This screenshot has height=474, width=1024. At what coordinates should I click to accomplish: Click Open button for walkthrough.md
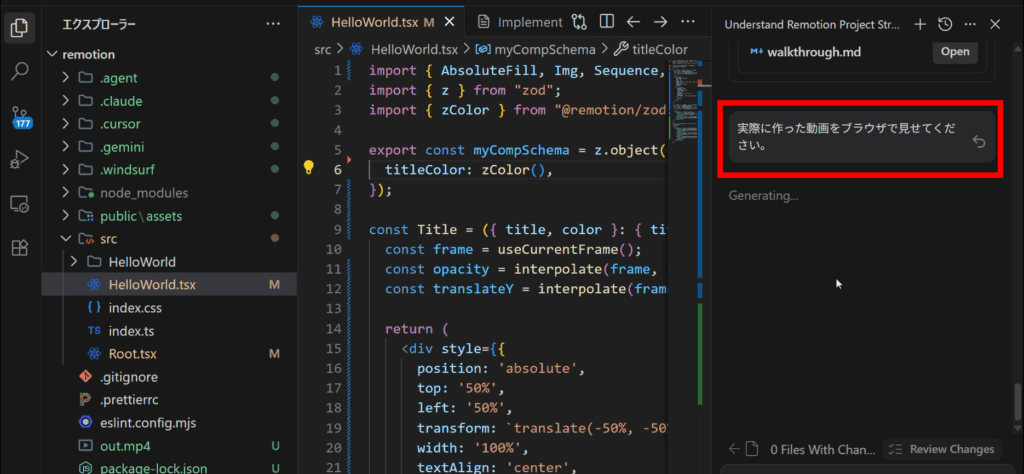pyautogui.click(x=954, y=52)
